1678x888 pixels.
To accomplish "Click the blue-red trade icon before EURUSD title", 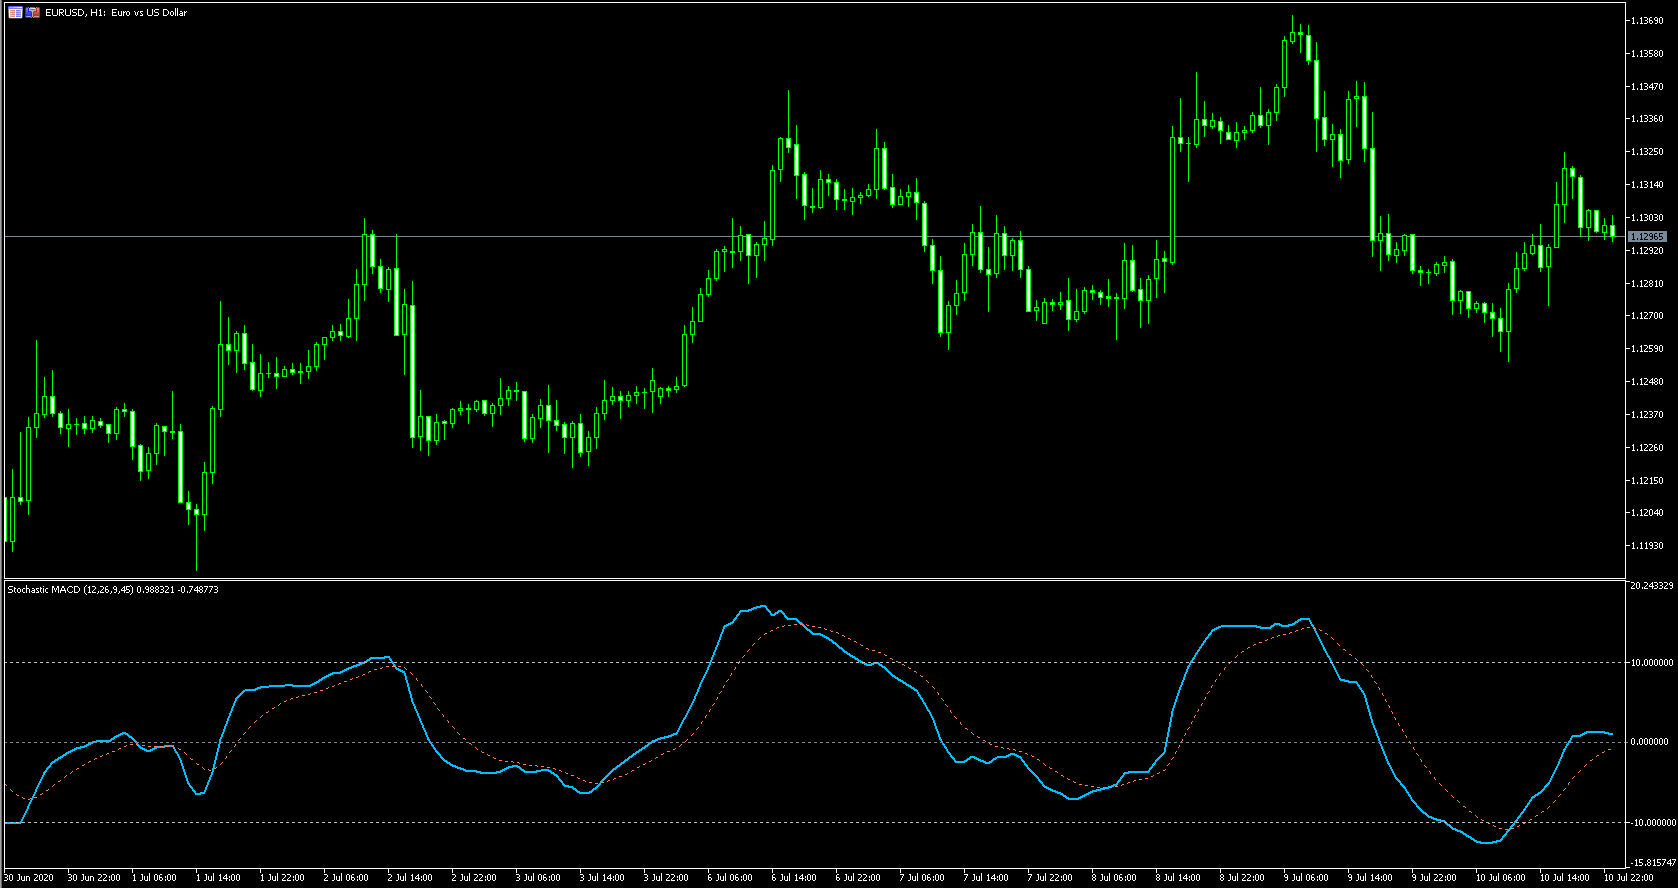I will (x=33, y=13).
